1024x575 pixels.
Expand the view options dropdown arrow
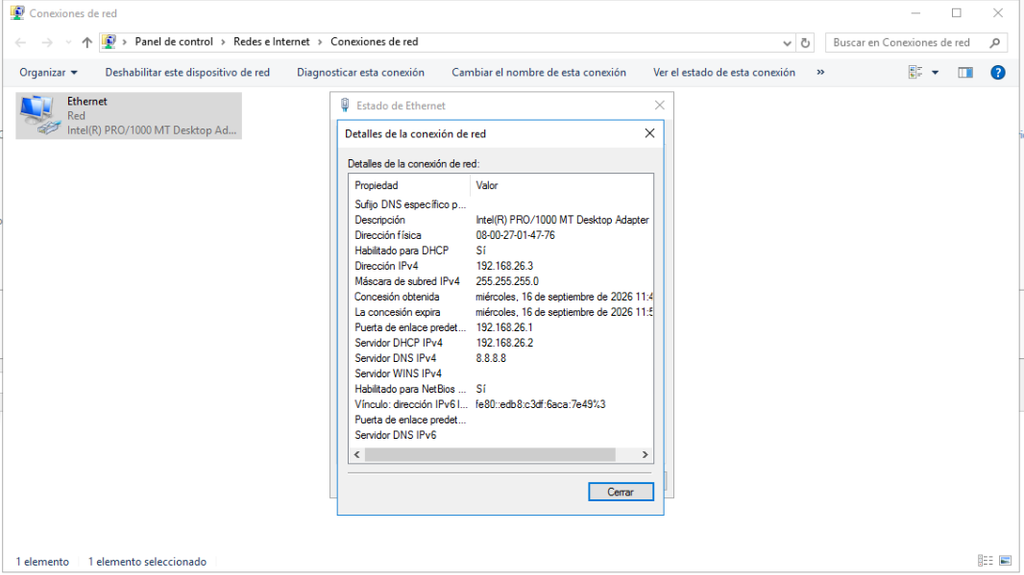(935, 73)
